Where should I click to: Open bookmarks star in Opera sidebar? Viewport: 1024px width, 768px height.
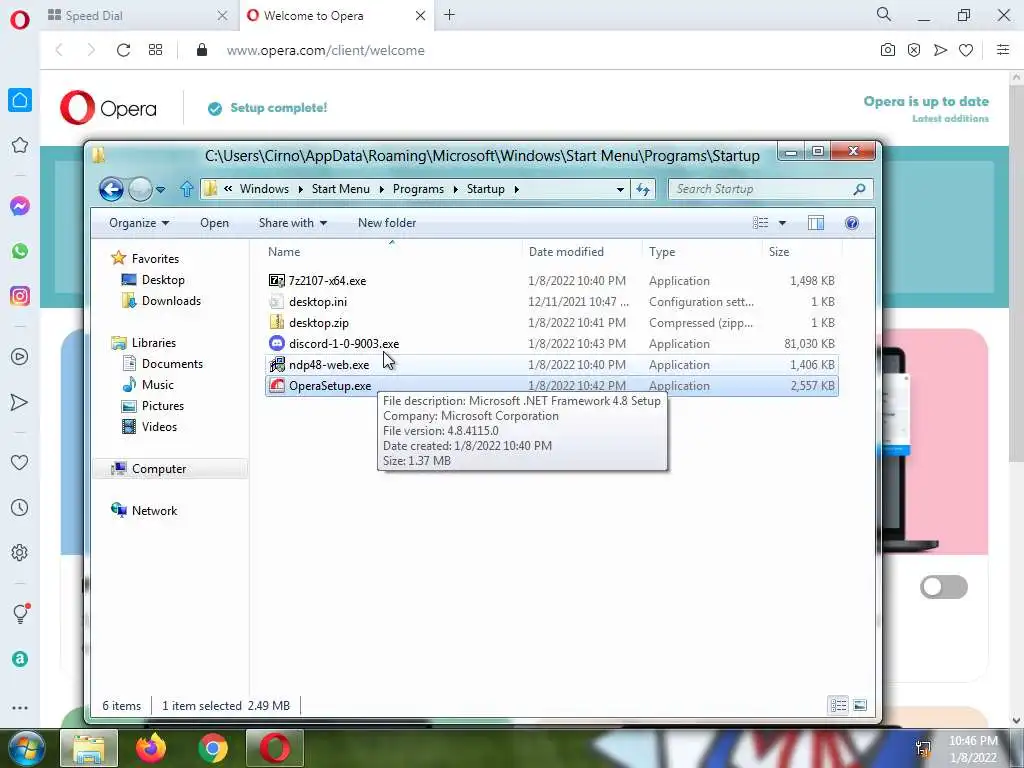(20, 146)
